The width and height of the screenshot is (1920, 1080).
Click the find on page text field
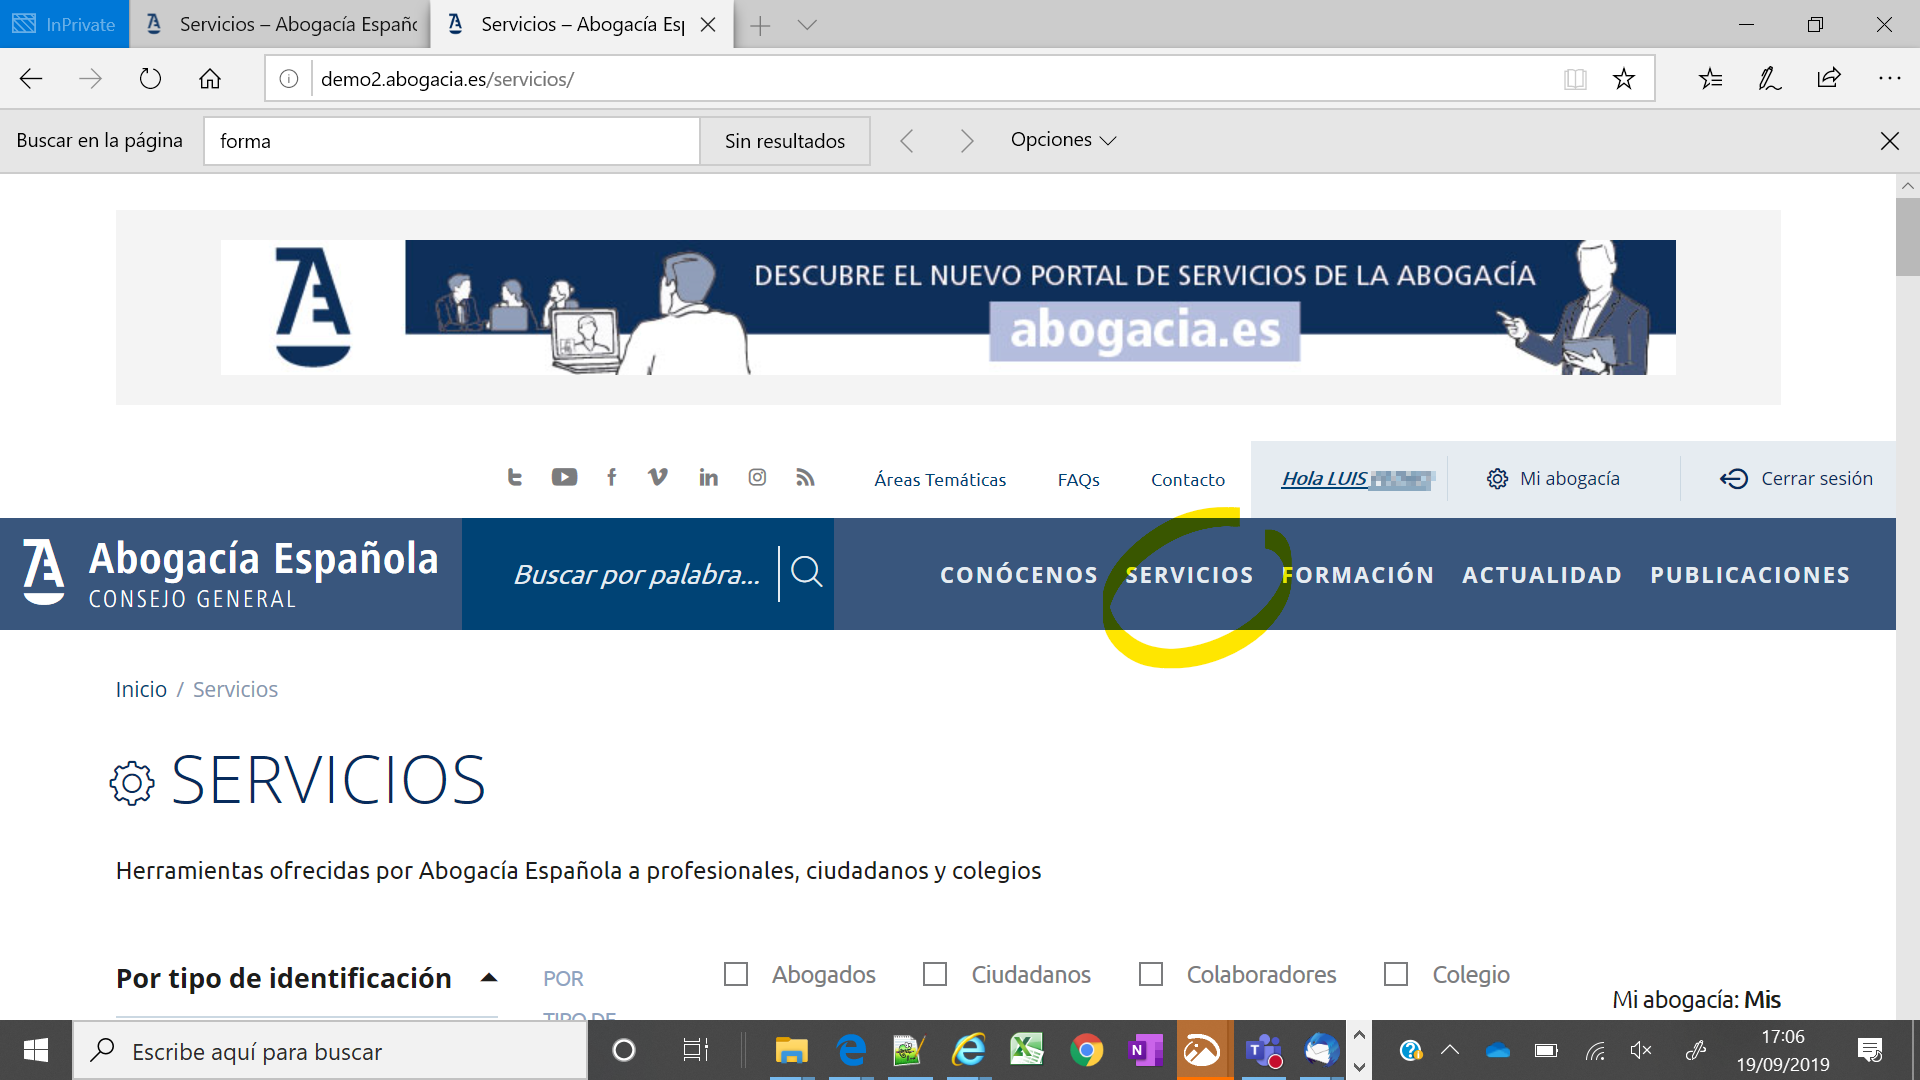point(452,141)
